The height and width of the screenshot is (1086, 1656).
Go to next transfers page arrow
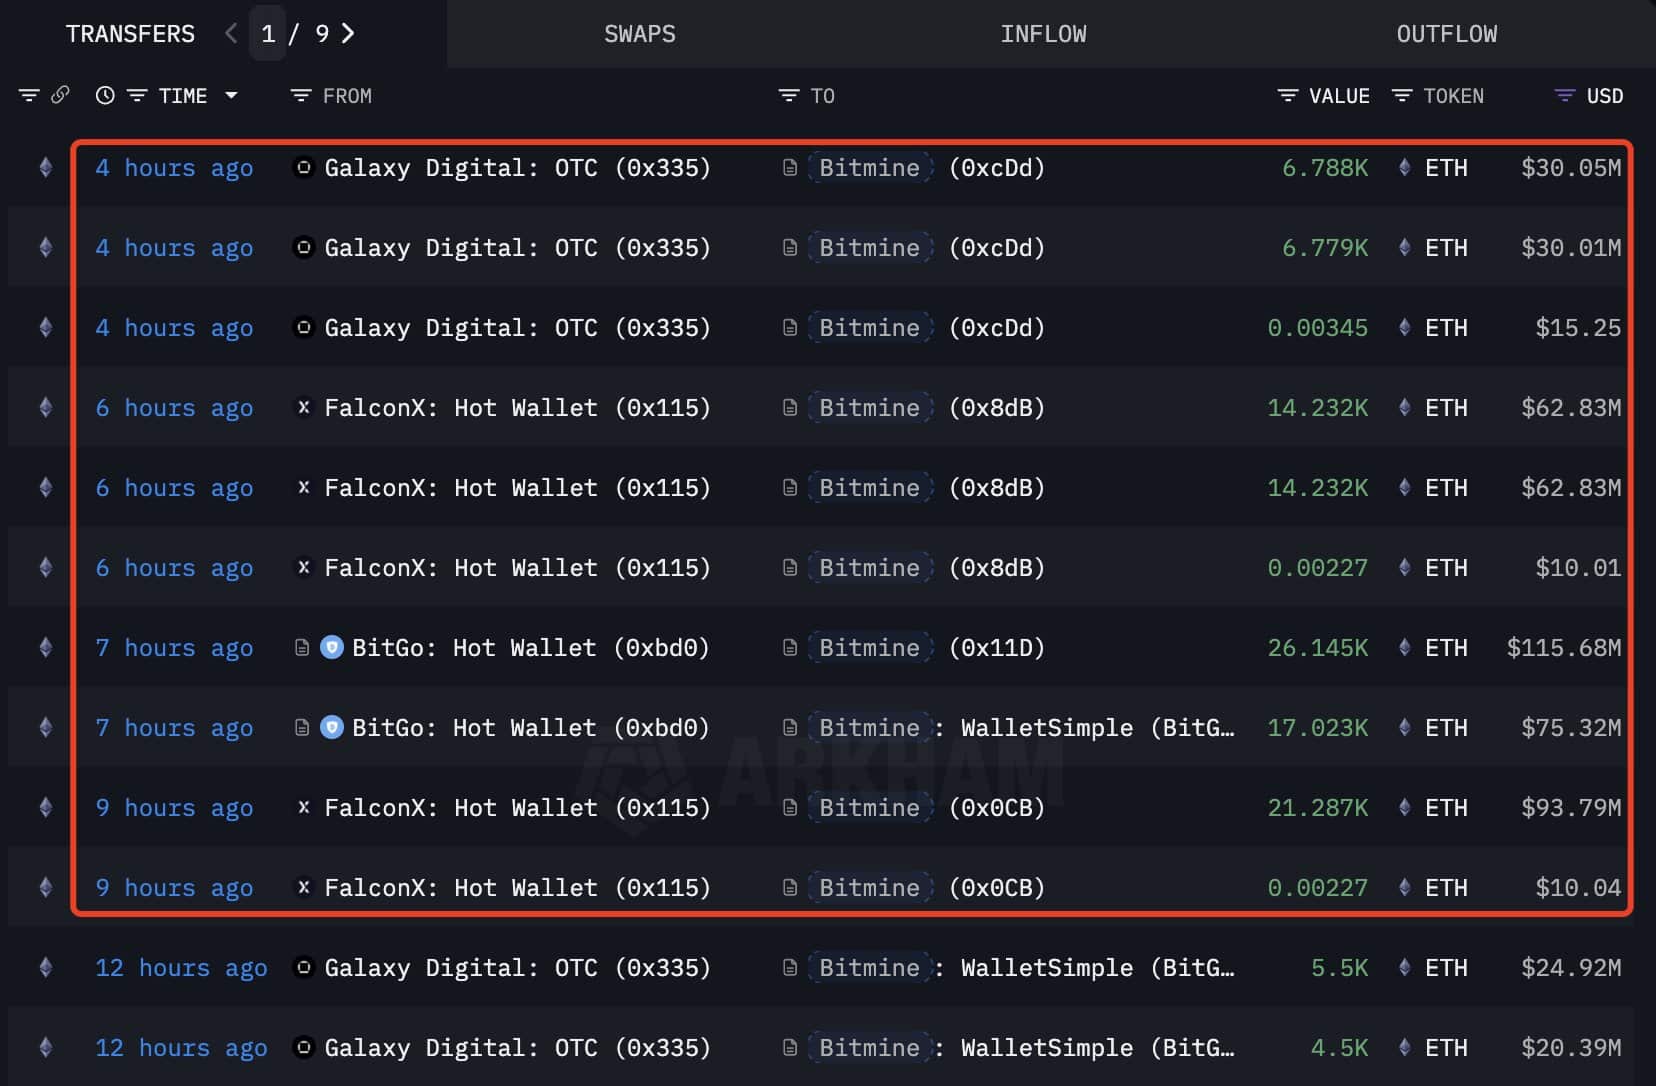(348, 33)
